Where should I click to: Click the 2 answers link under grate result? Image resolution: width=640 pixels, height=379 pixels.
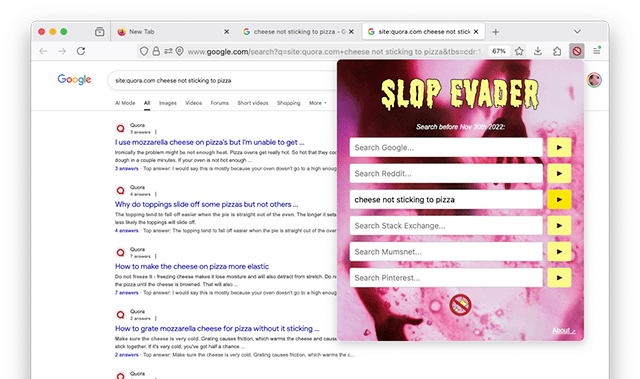127,355
